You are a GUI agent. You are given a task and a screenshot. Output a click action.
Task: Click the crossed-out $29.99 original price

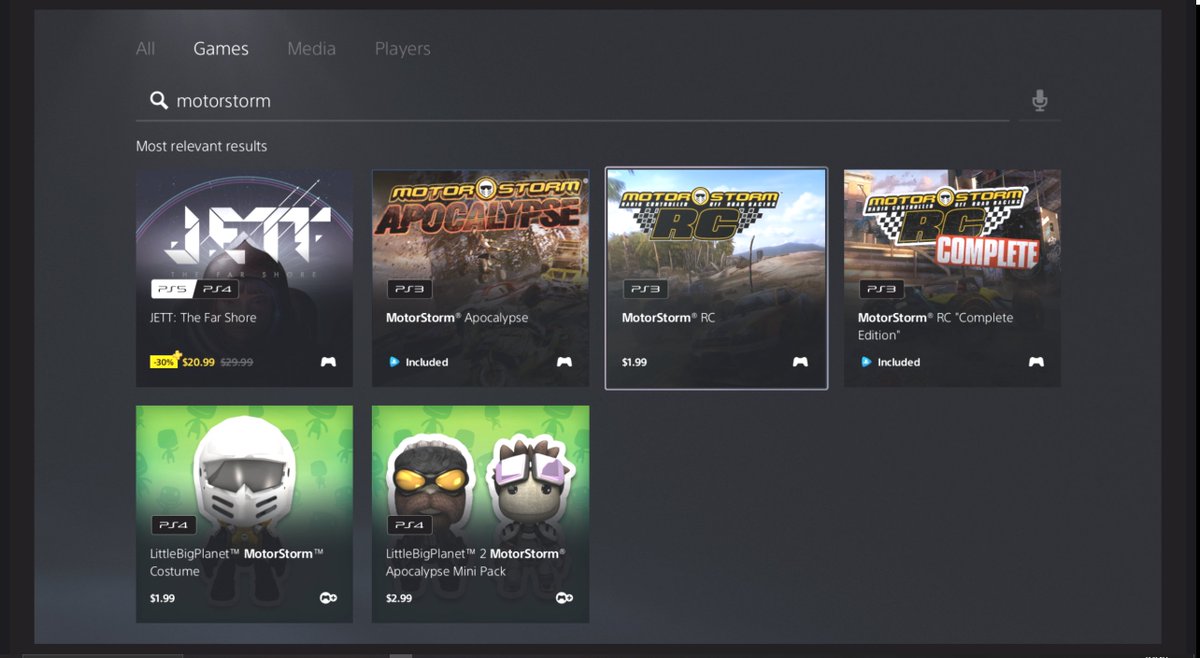click(236, 362)
